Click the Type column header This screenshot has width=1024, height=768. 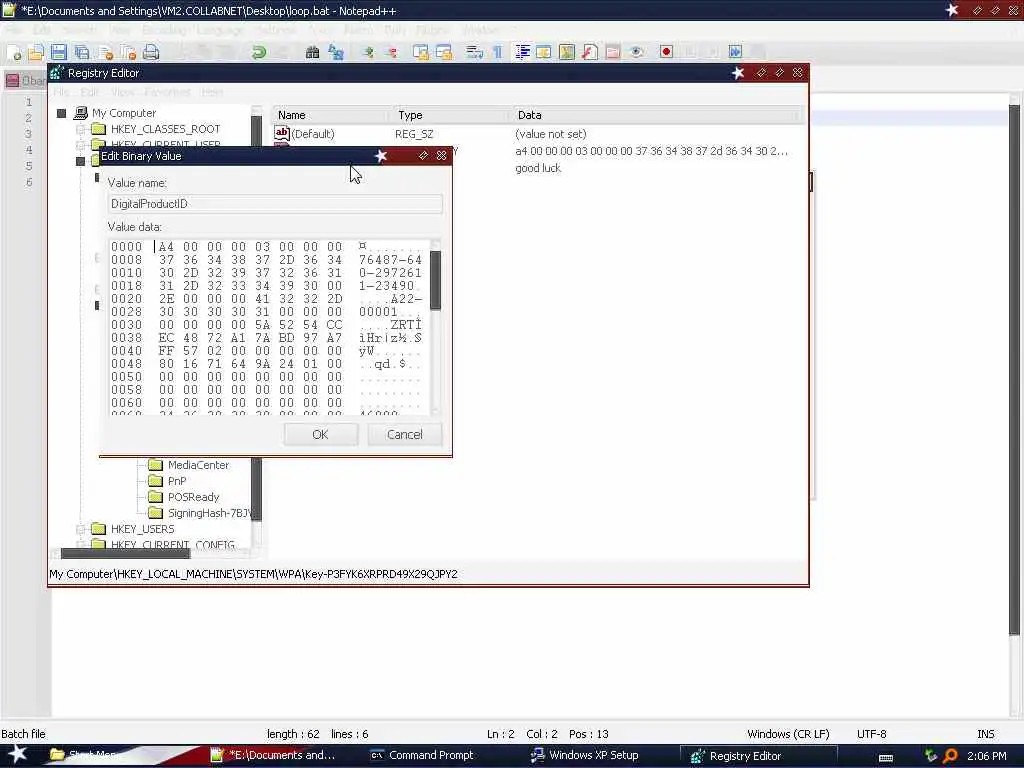pyautogui.click(x=451, y=115)
